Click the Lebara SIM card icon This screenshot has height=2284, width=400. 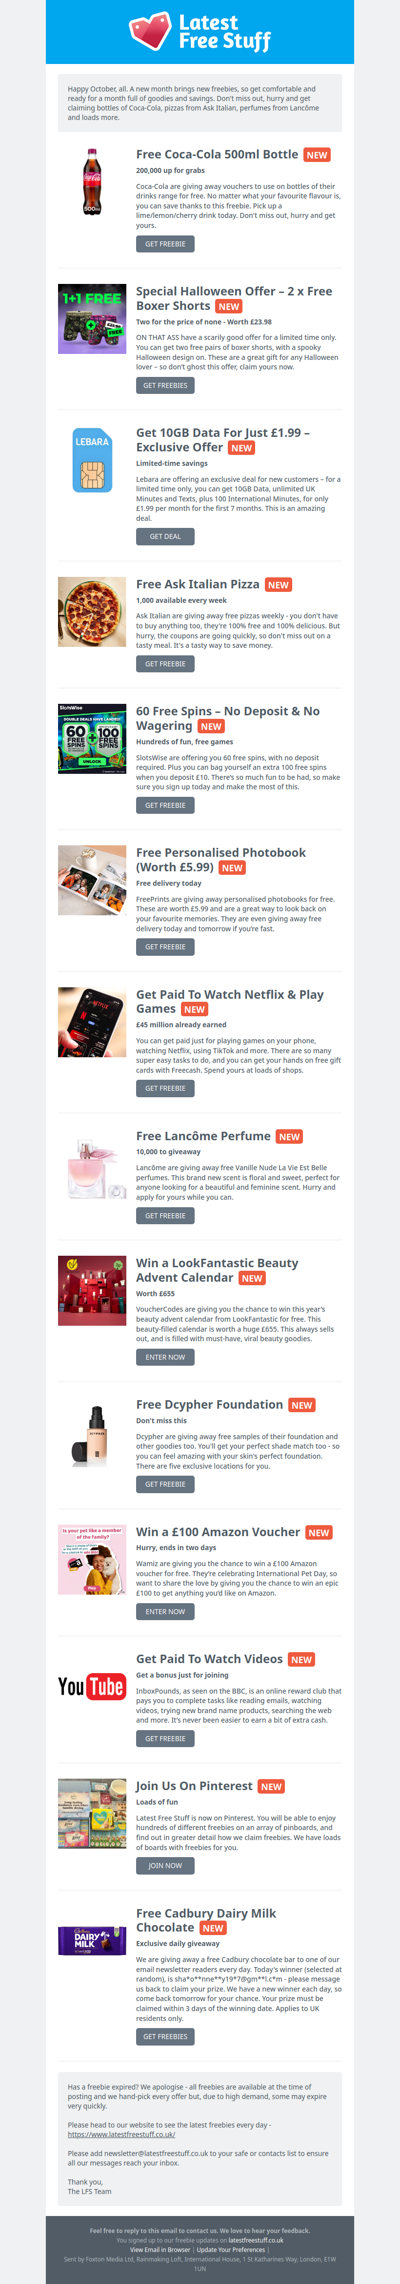point(92,460)
